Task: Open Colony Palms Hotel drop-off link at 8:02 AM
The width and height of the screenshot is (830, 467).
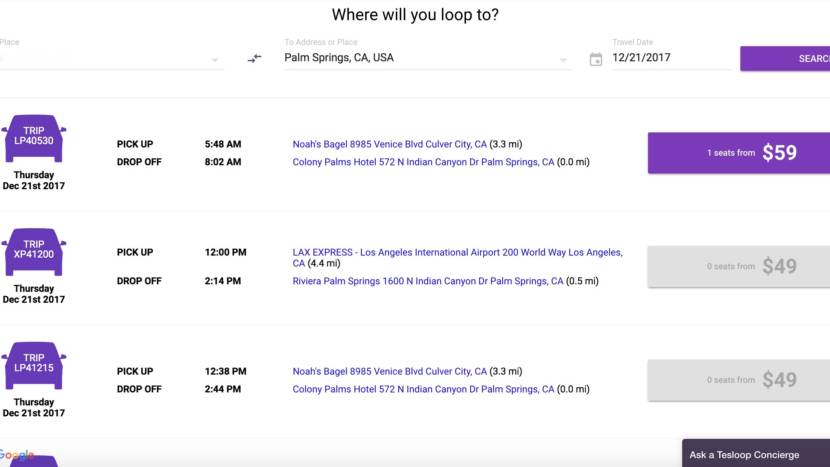Action: (422, 162)
